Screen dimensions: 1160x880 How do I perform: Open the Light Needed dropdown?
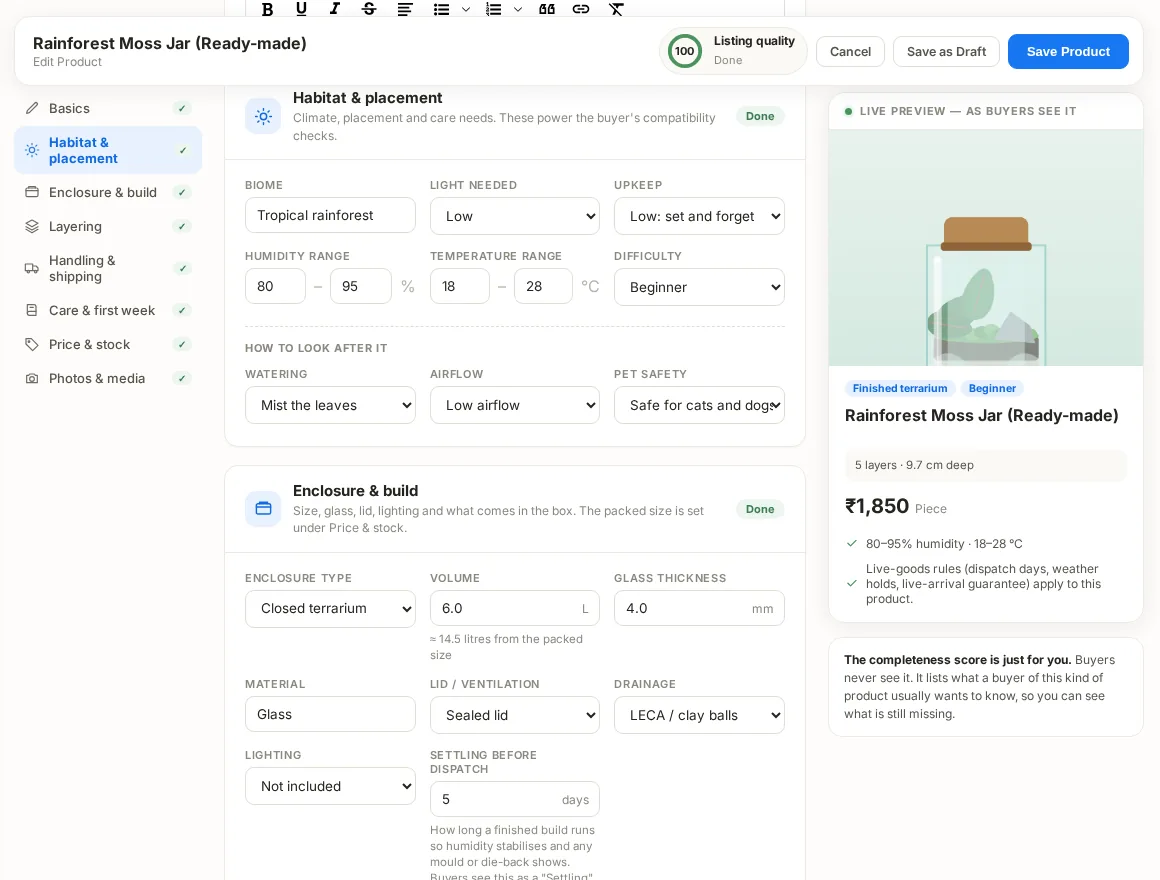coord(515,216)
